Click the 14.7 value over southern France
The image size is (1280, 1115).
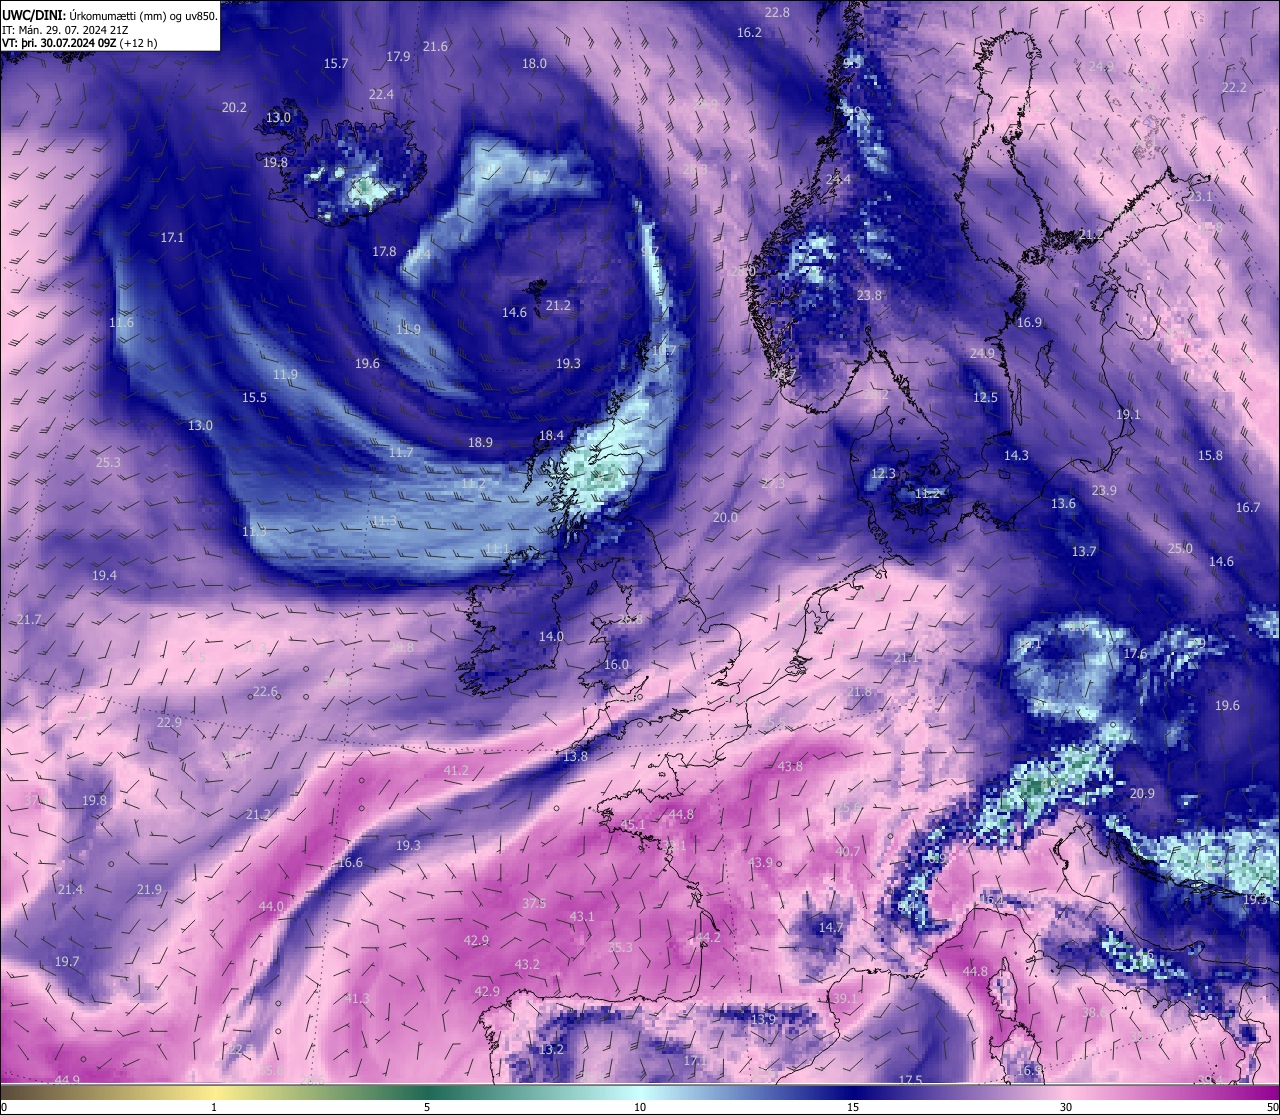[x=830, y=928]
